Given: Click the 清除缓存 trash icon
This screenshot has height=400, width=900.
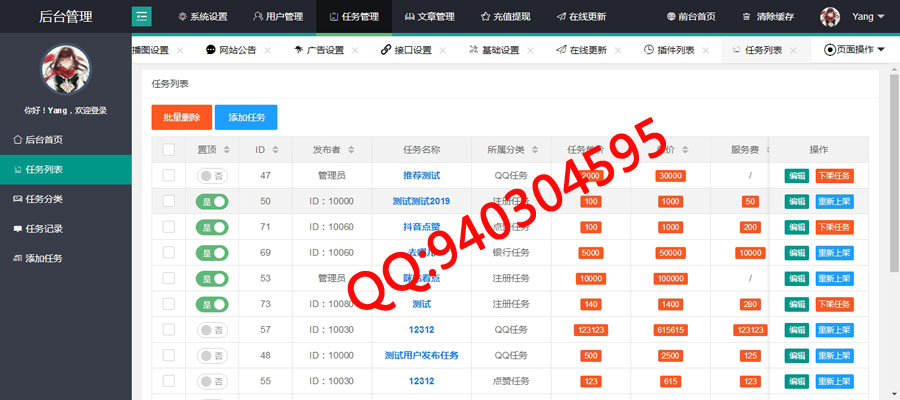Looking at the screenshot, I should click(x=746, y=17).
